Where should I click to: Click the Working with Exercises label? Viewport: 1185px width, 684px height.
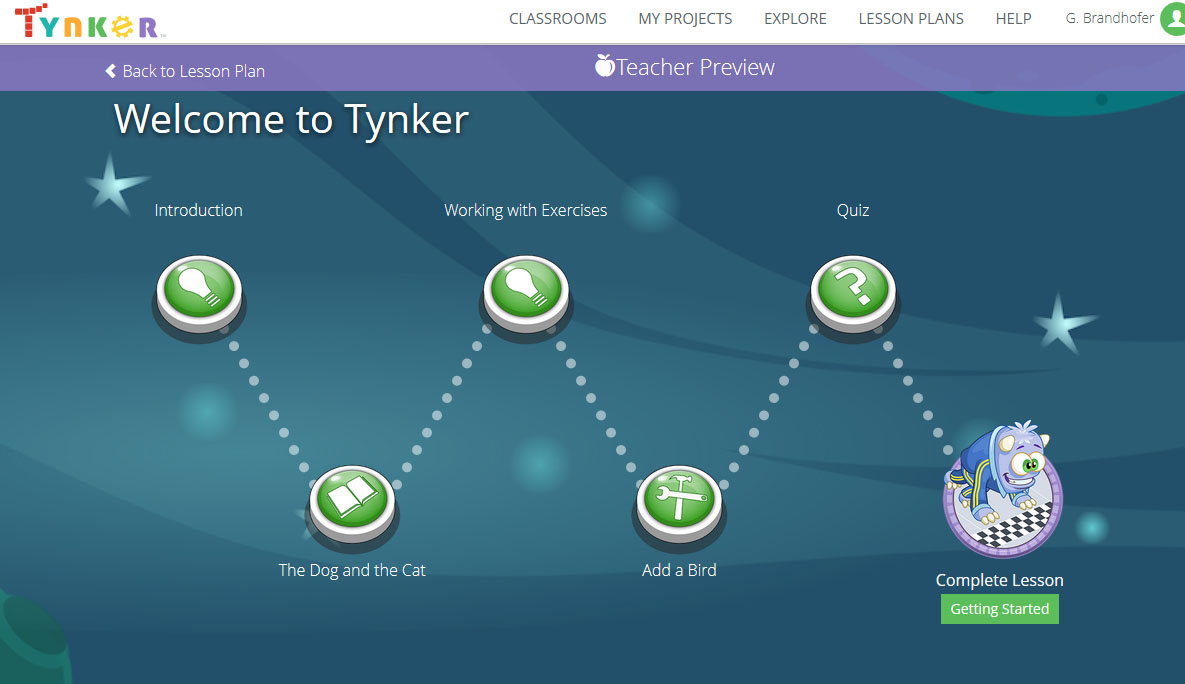click(x=525, y=210)
